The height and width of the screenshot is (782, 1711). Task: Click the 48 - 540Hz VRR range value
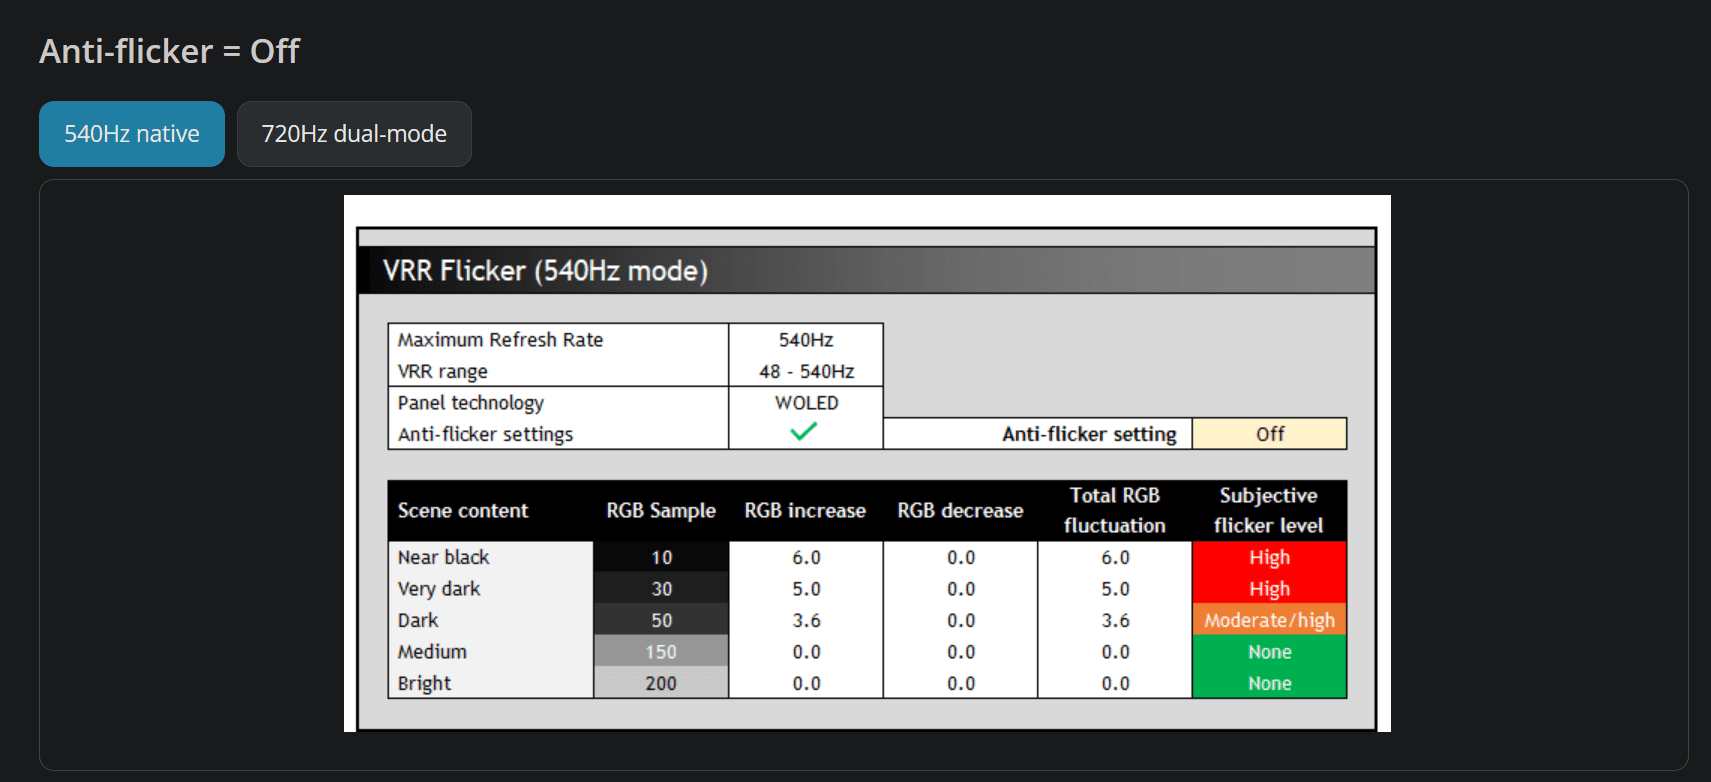click(806, 371)
